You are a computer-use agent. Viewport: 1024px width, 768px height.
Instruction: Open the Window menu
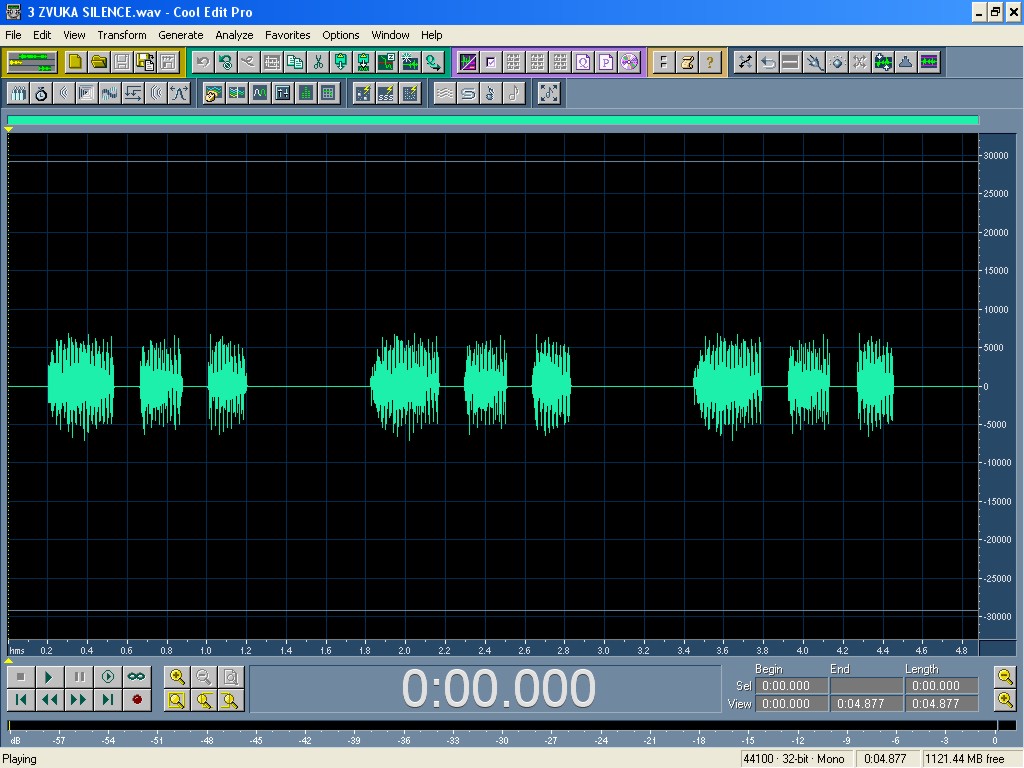coord(391,35)
